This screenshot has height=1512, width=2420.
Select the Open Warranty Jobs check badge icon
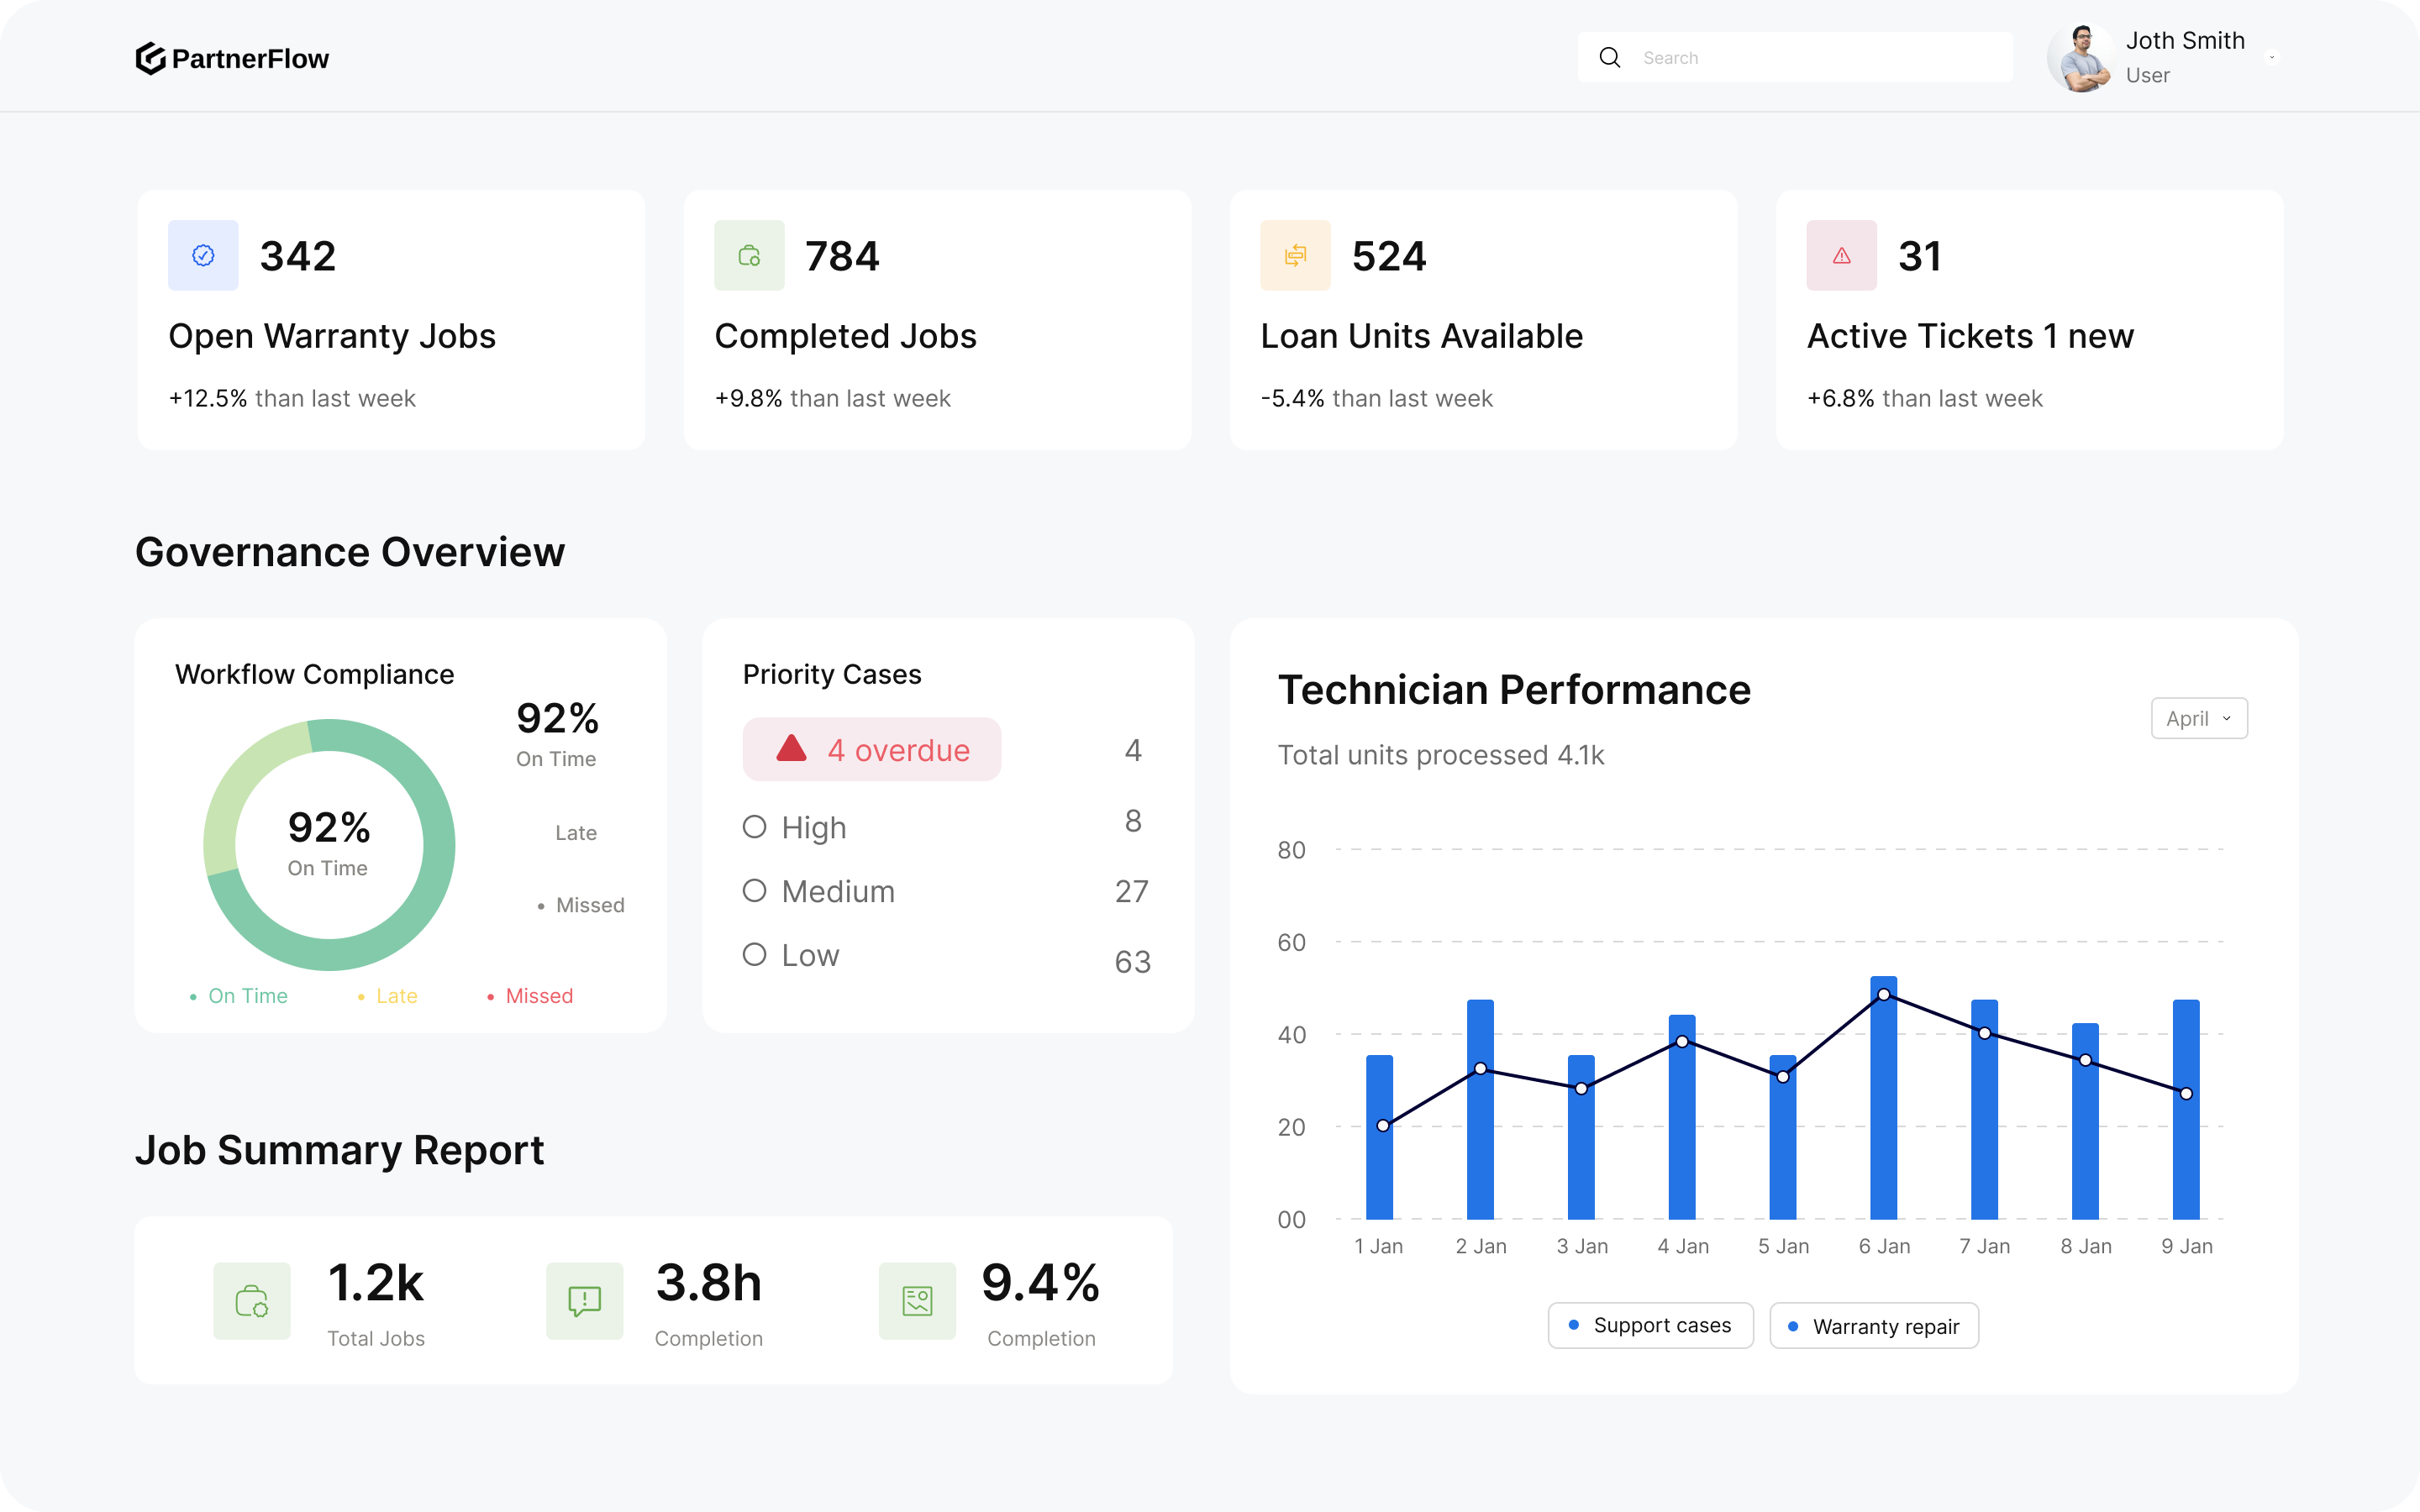click(x=203, y=255)
